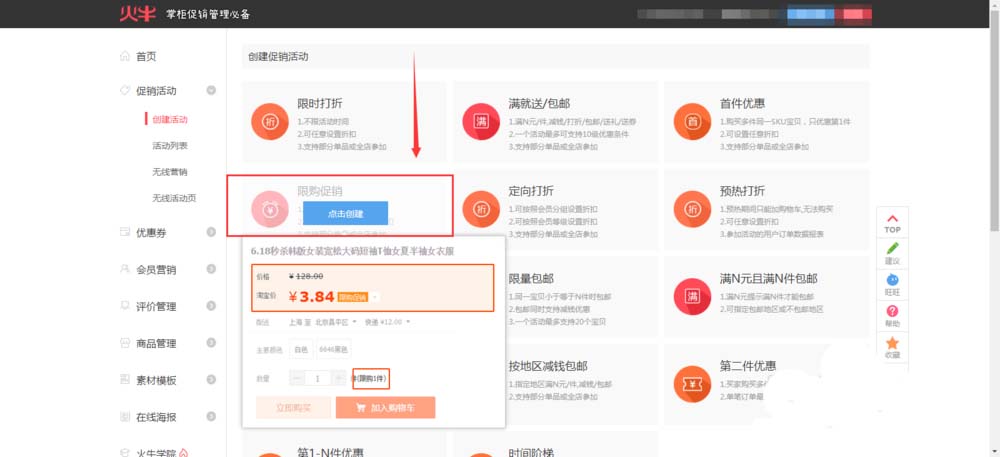The height and width of the screenshot is (457, 1000).
Task: Click the product title 6.18秒杀韩版女装
Action: tap(352, 251)
